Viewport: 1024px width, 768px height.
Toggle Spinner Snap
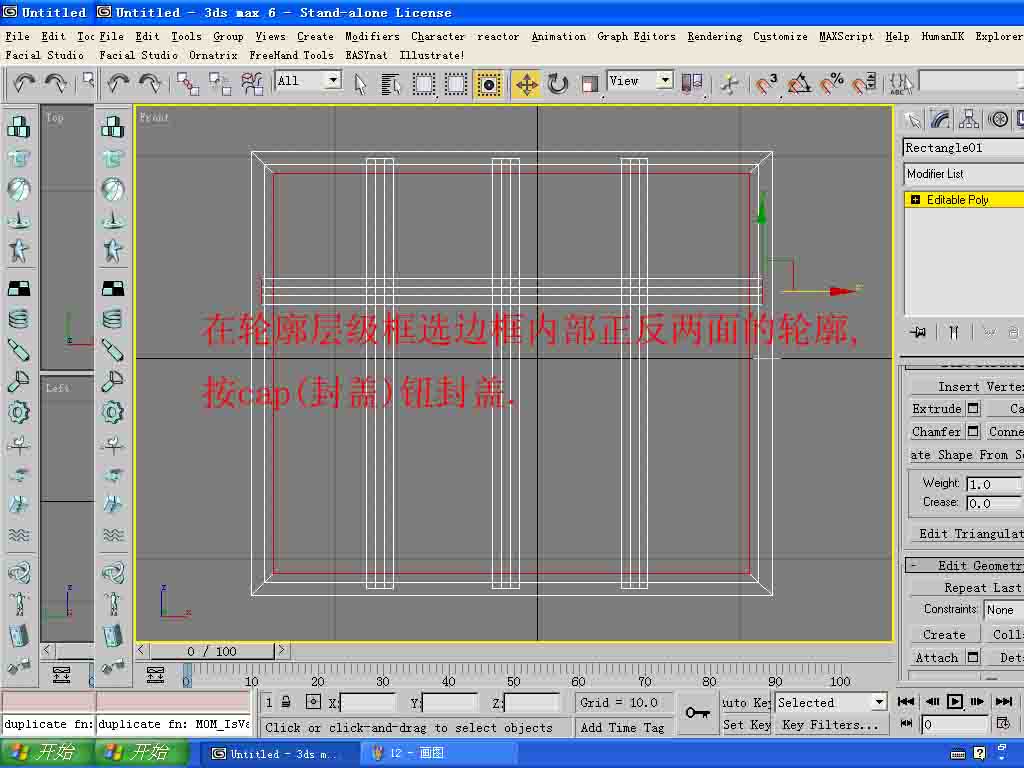(864, 84)
